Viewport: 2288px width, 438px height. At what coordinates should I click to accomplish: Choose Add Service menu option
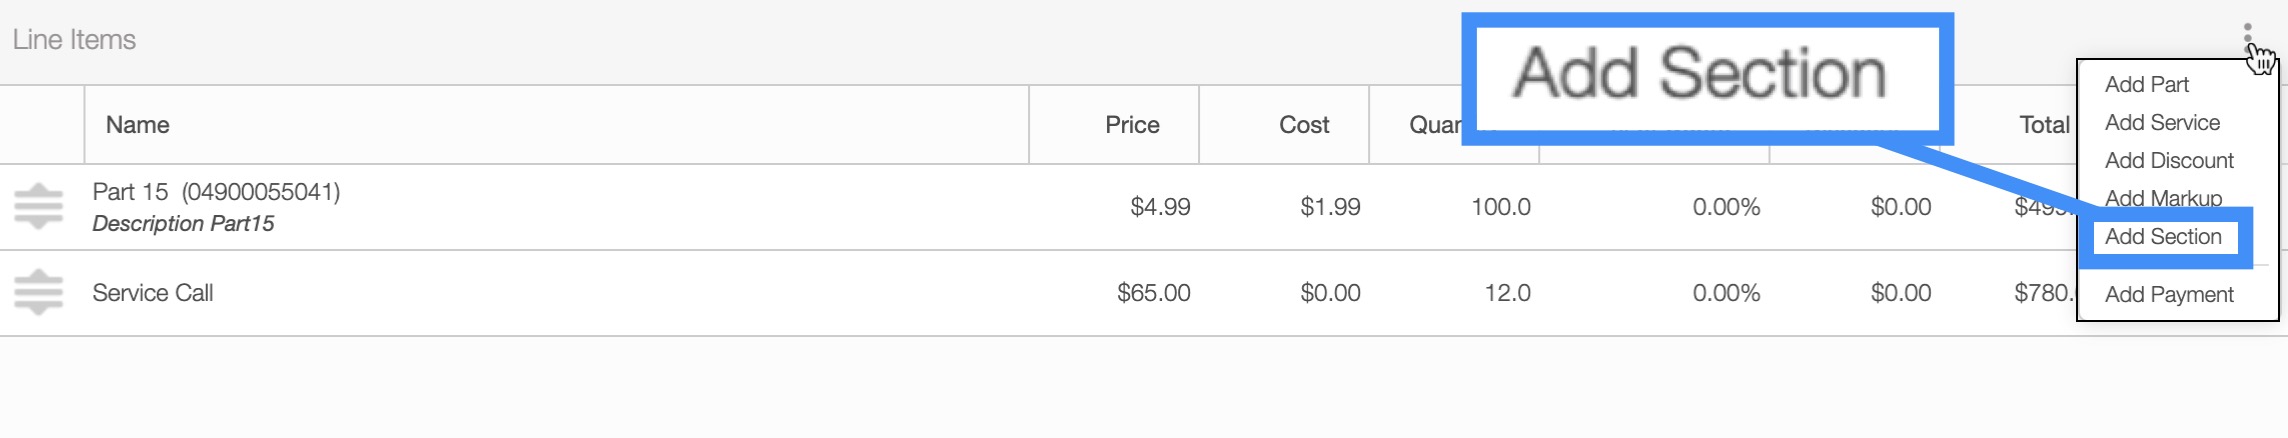[2162, 123]
